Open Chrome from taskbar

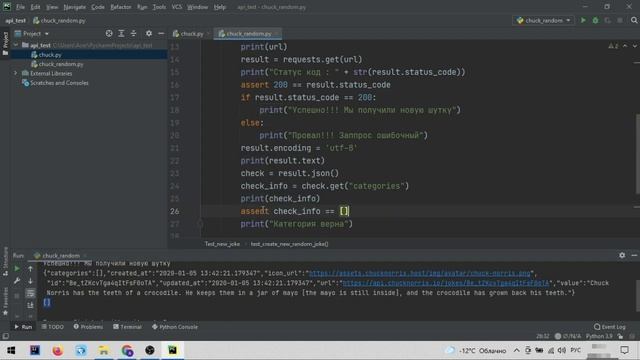(x=127, y=350)
